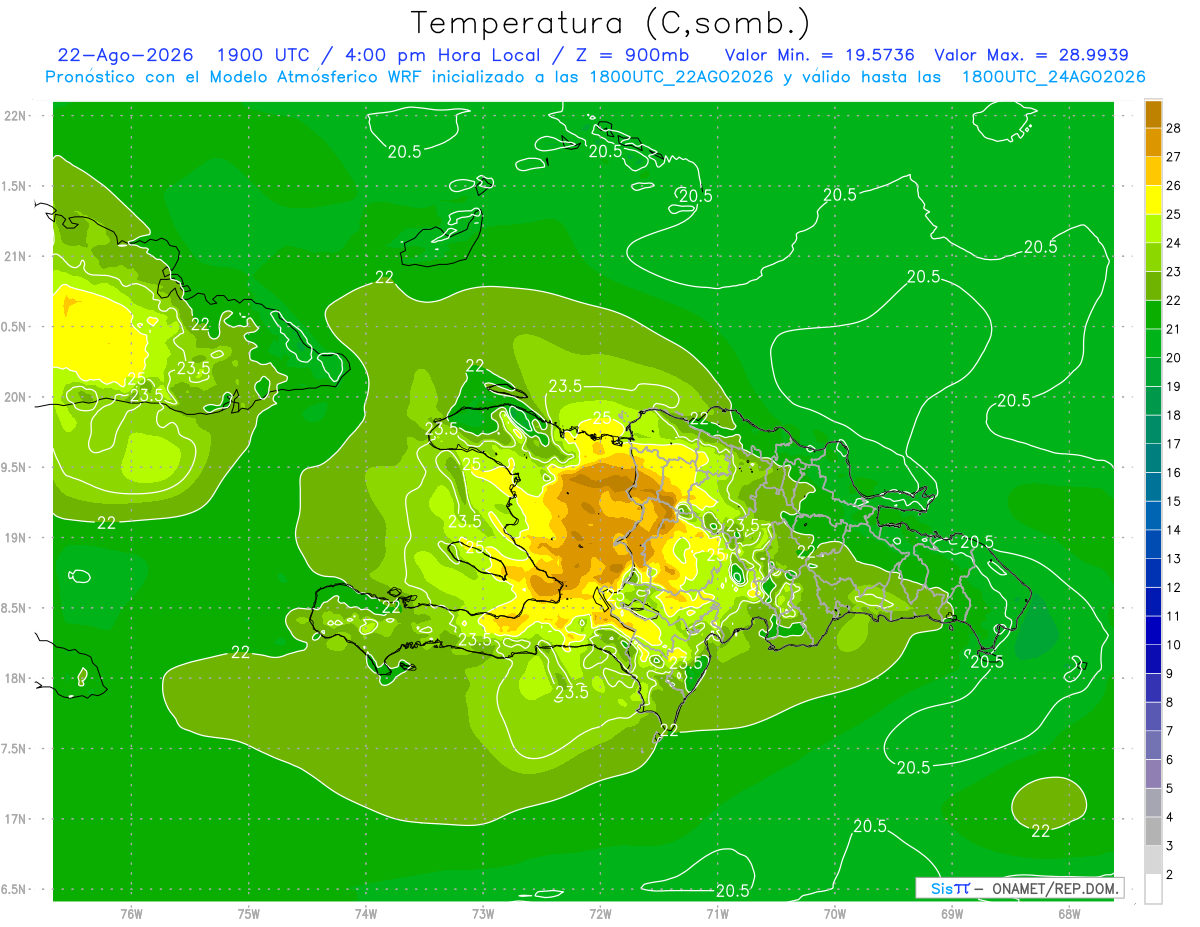Select the '0.5N' latitude axis label
Viewport: 1200px width, 927px height.
coord(15,327)
